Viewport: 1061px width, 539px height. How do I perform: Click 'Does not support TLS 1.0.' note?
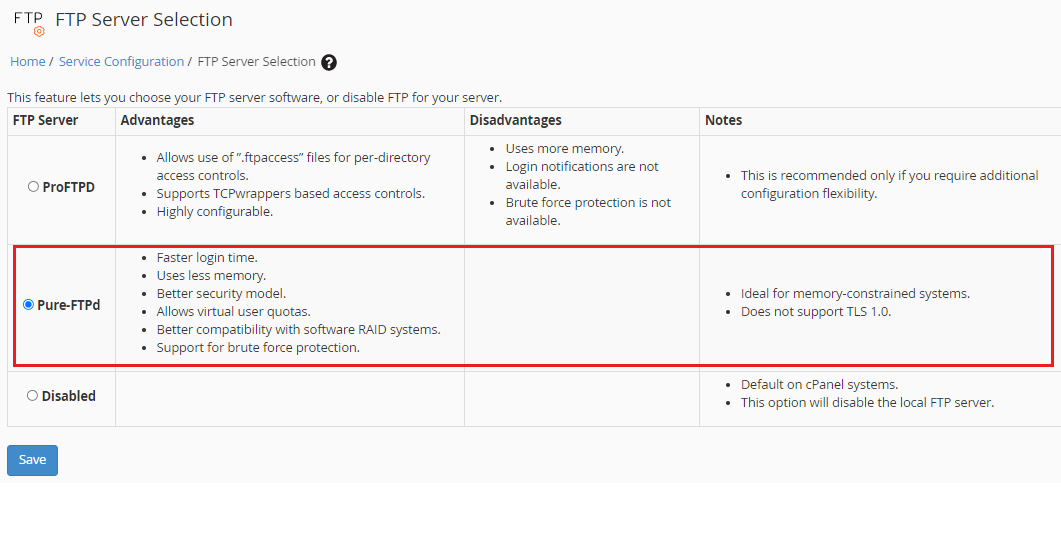pos(815,311)
